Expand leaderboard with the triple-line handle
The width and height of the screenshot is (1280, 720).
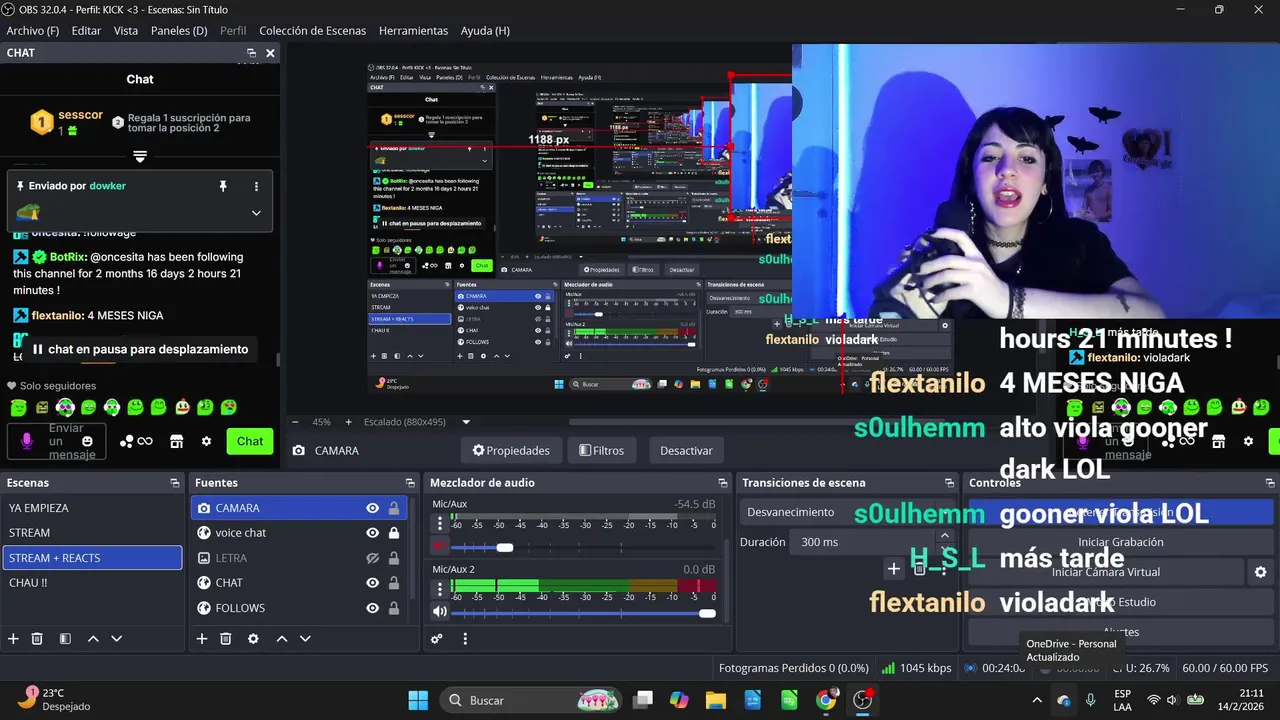140,157
